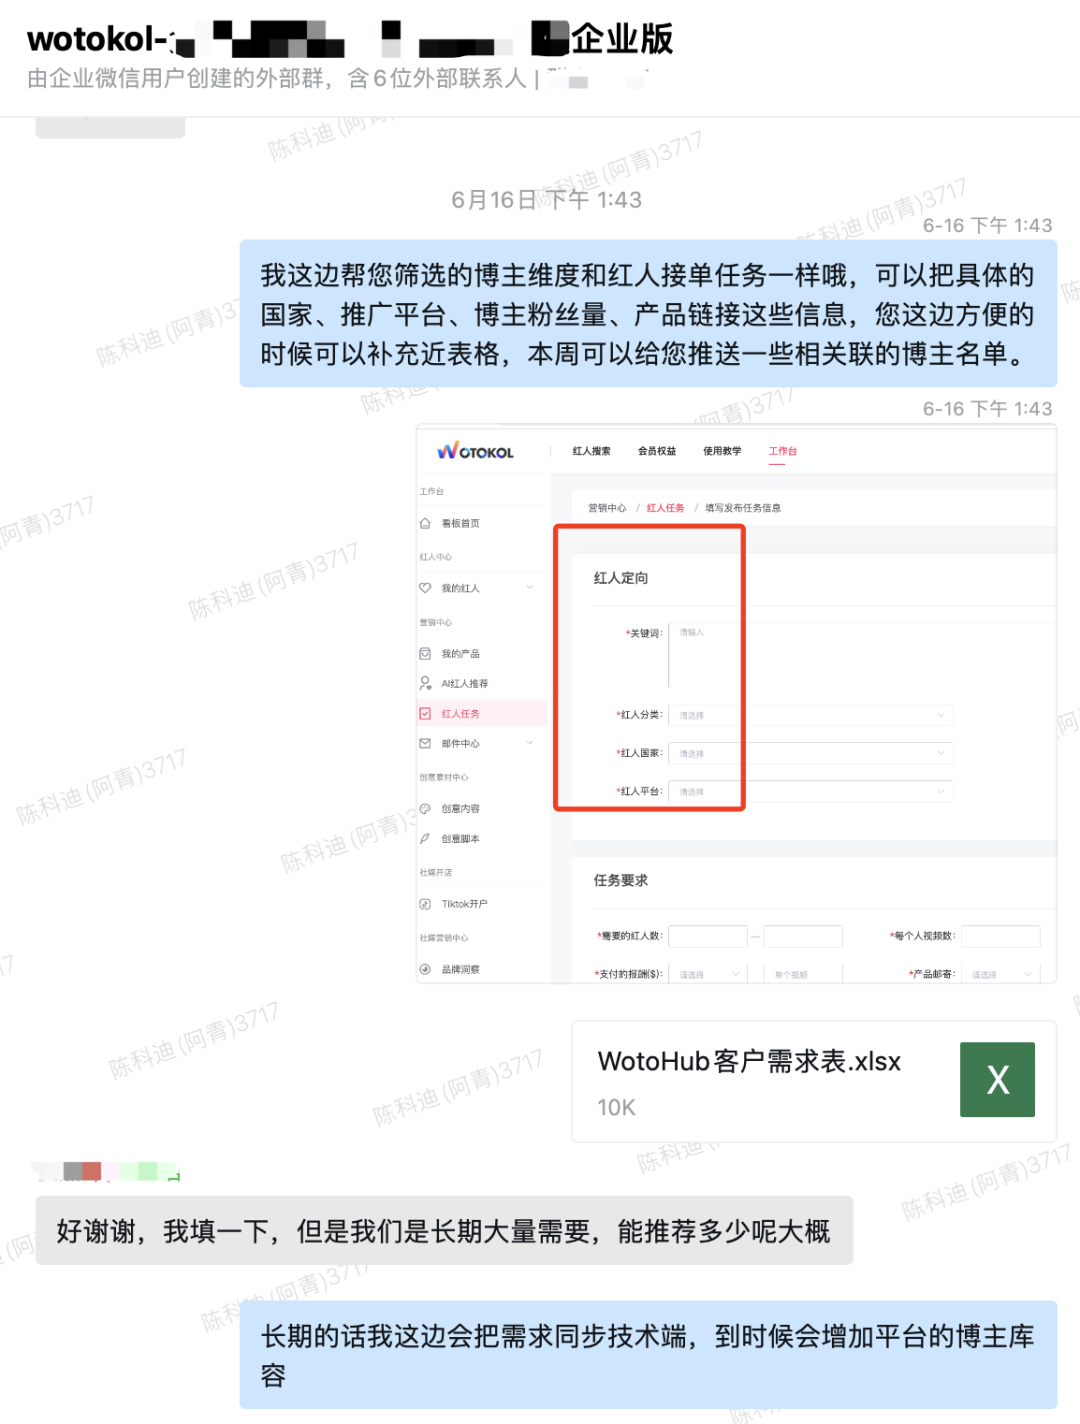Image resolution: width=1080 pixels, height=1424 pixels.
Task: Click the message starting 我这边帮您筛选的博主维度
Action: [x=648, y=314]
